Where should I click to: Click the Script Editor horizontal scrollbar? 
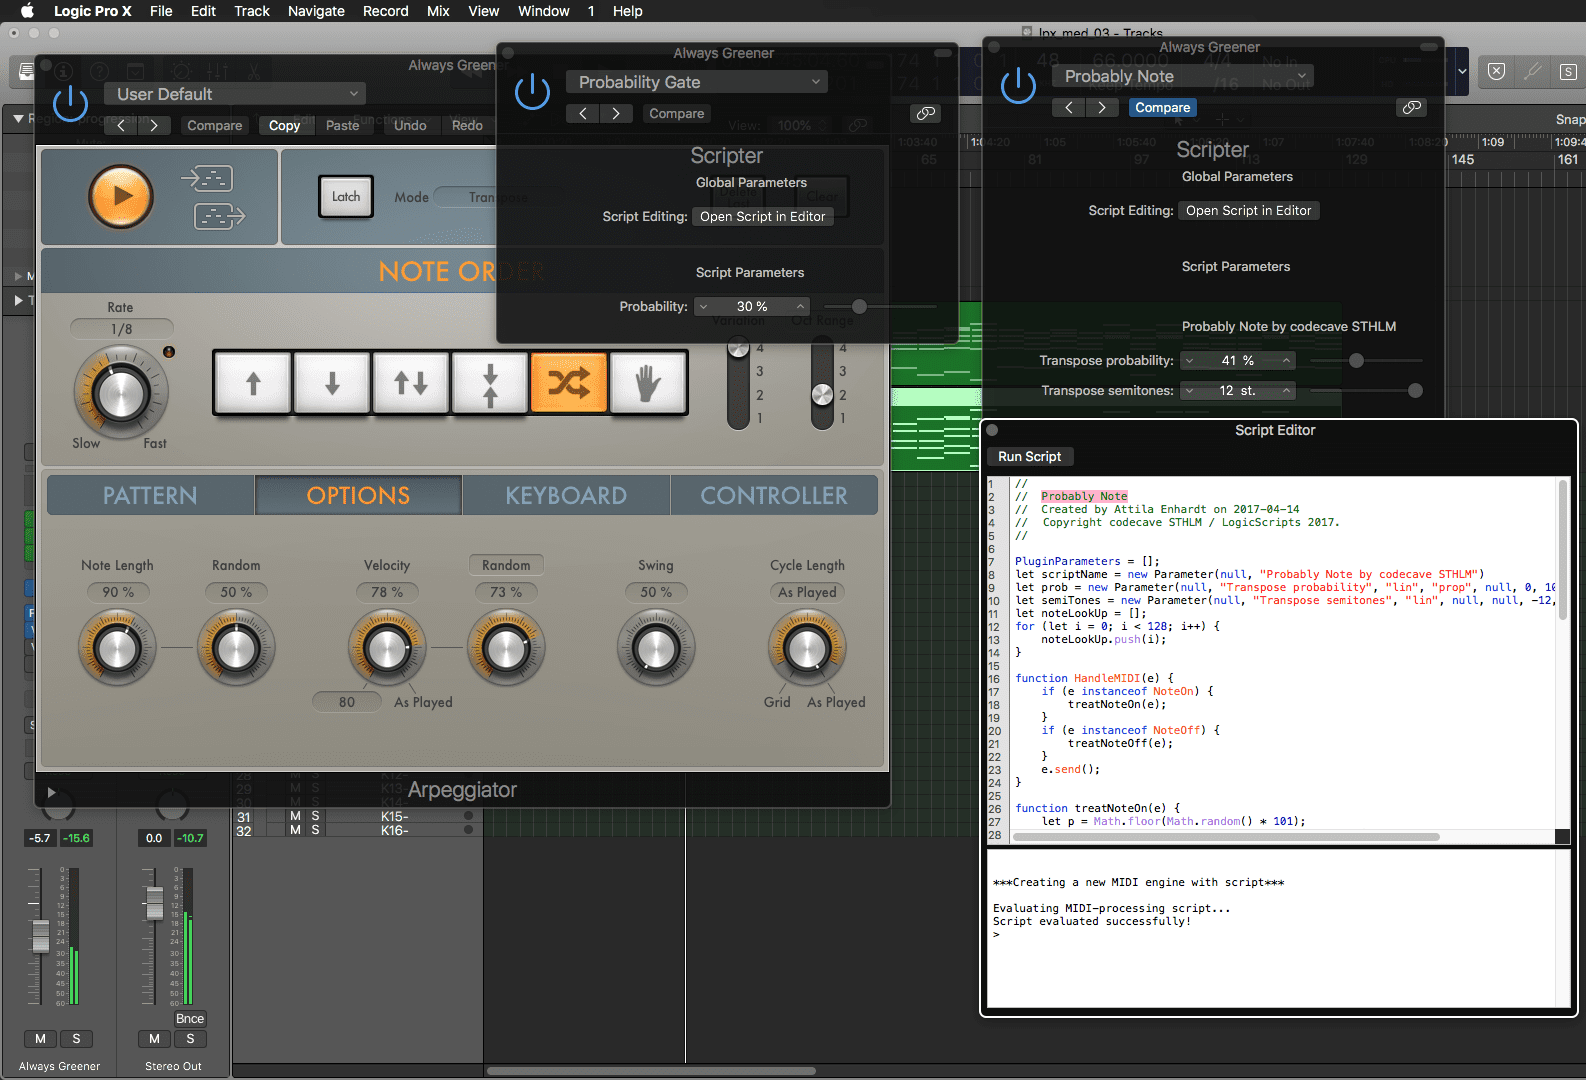[x=1227, y=836]
